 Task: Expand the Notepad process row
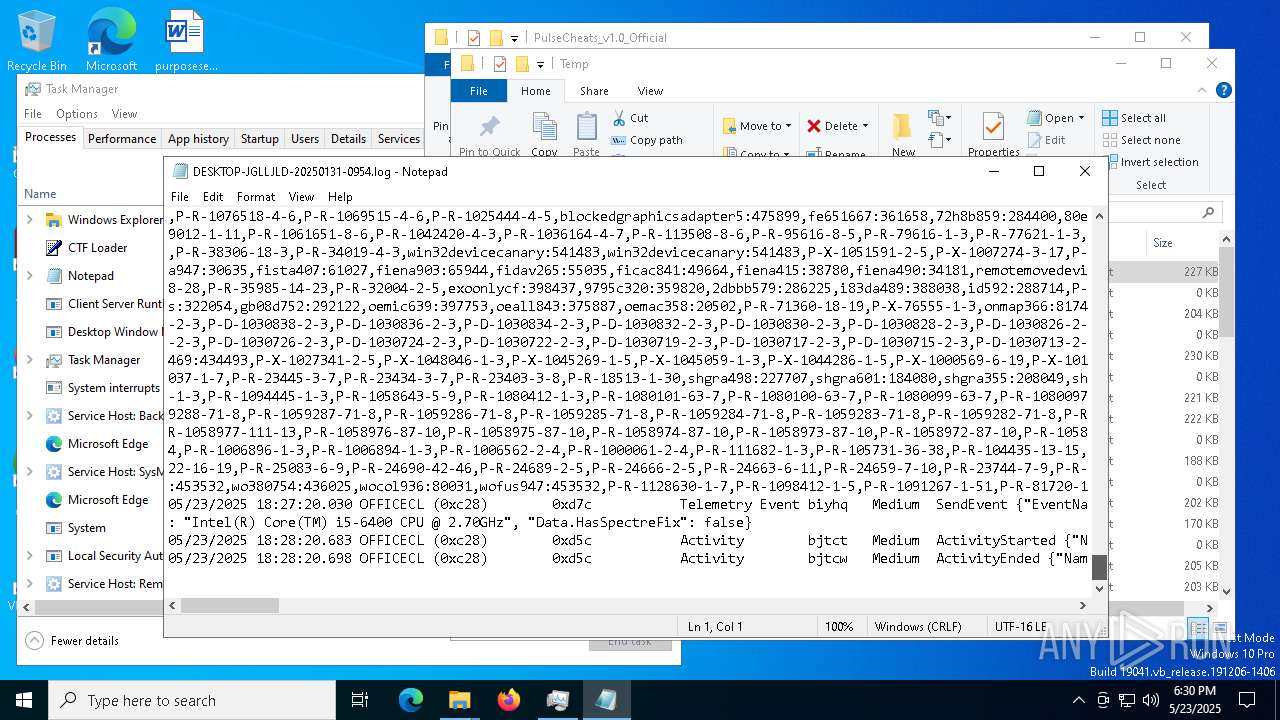(x=29, y=276)
